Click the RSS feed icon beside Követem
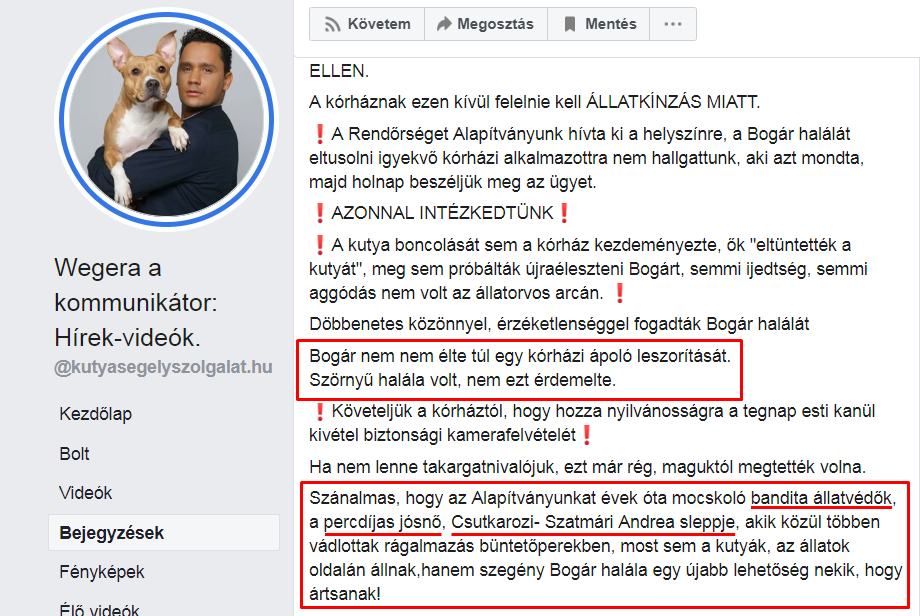The width and height of the screenshot is (920, 616). click(x=332, y=24)
